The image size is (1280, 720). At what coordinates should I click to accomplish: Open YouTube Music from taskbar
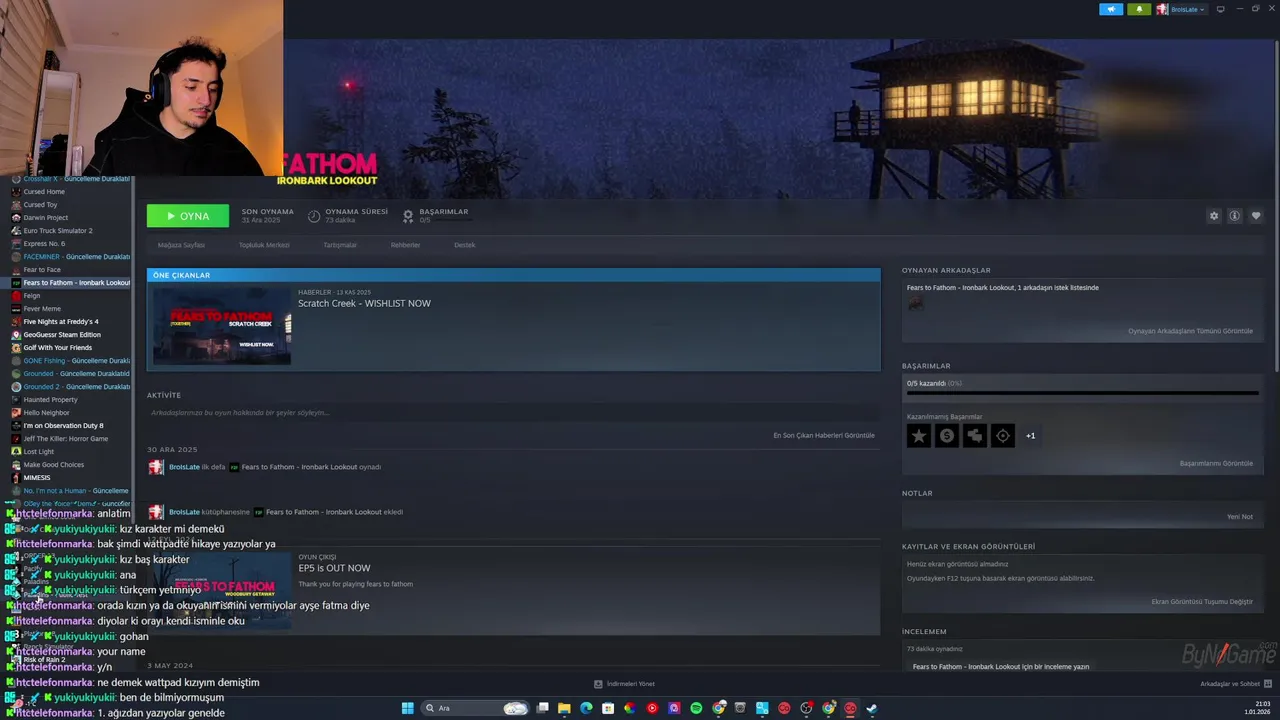tap(652, 708)
